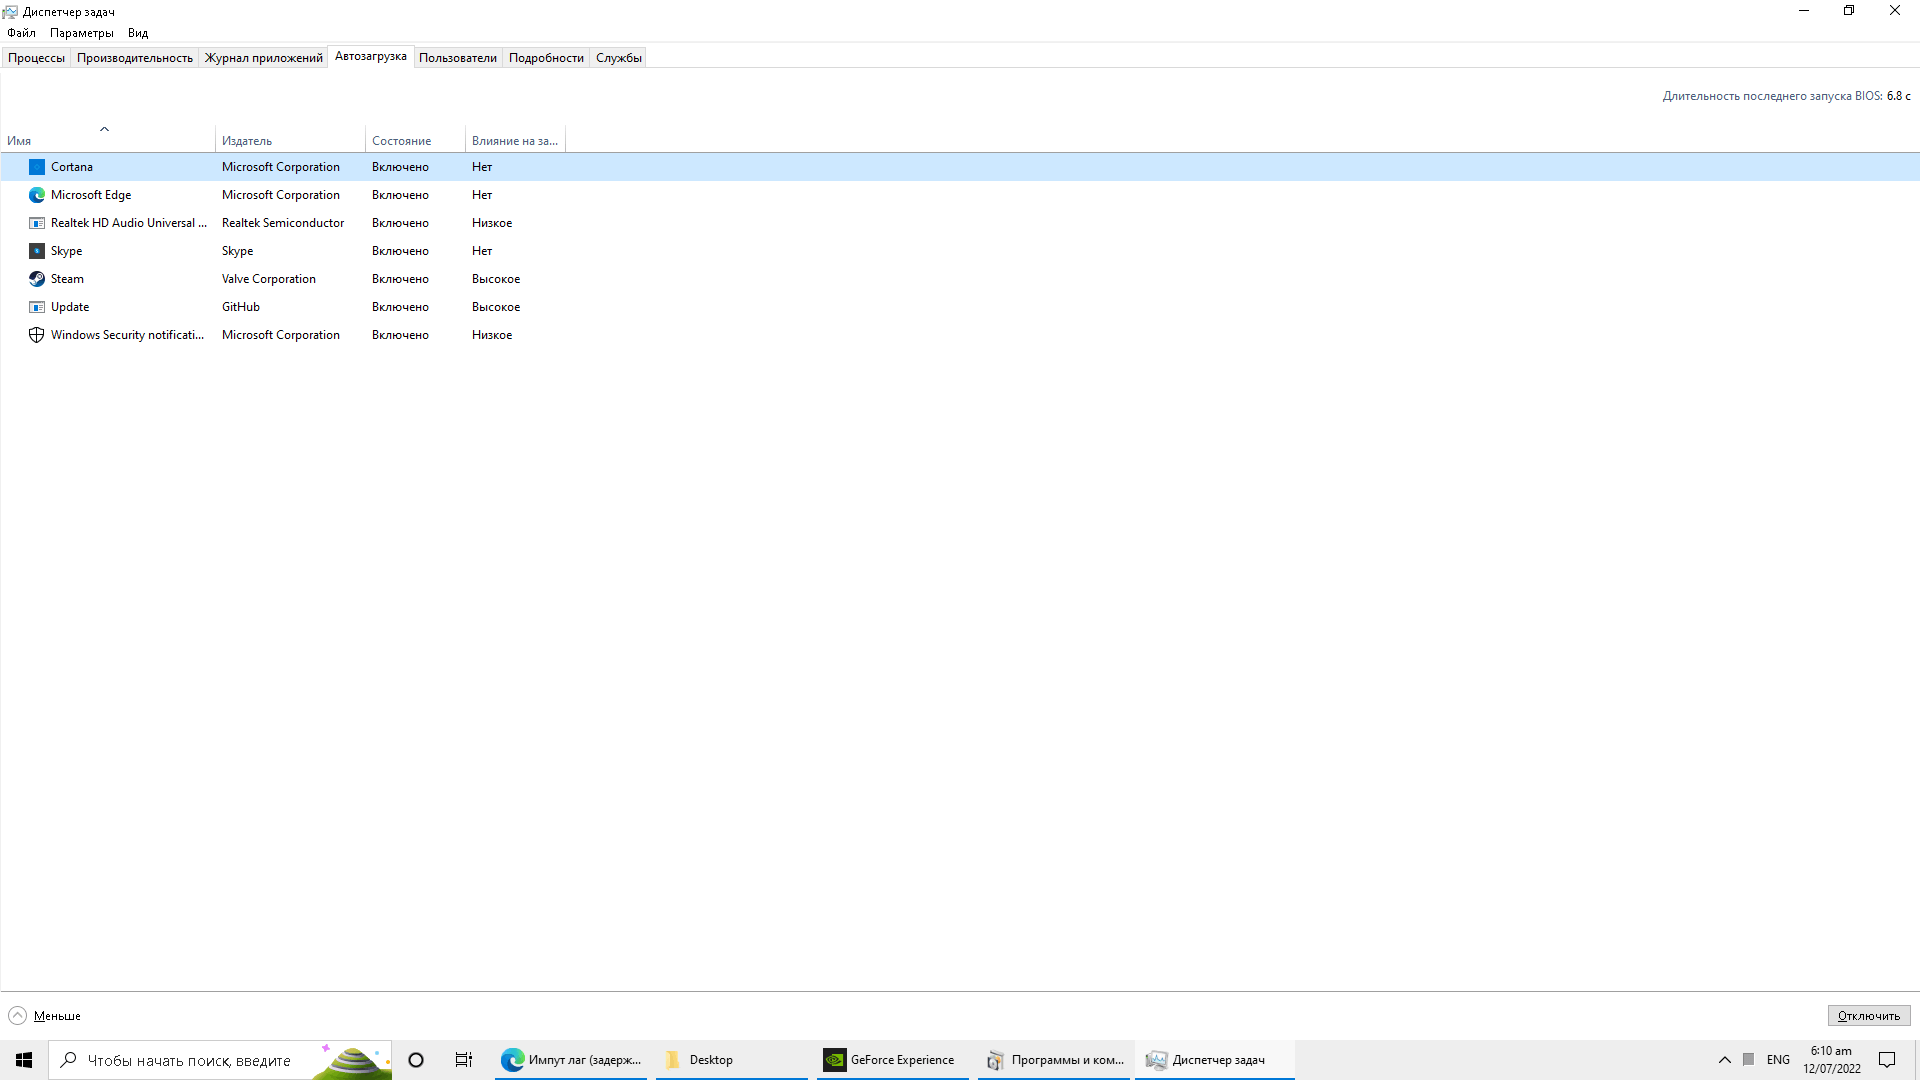Viewport: 1920px width, 1080px height.
Task: Open Cortana circle button on taskbar
Action: 416,1060
